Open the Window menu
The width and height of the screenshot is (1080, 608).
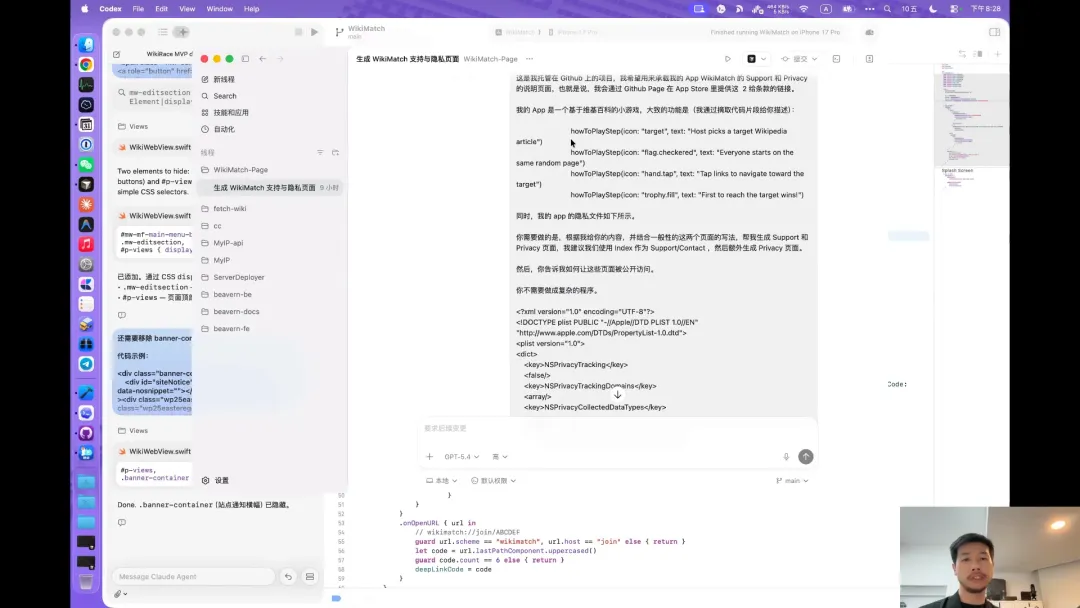[x=219, y=9]
